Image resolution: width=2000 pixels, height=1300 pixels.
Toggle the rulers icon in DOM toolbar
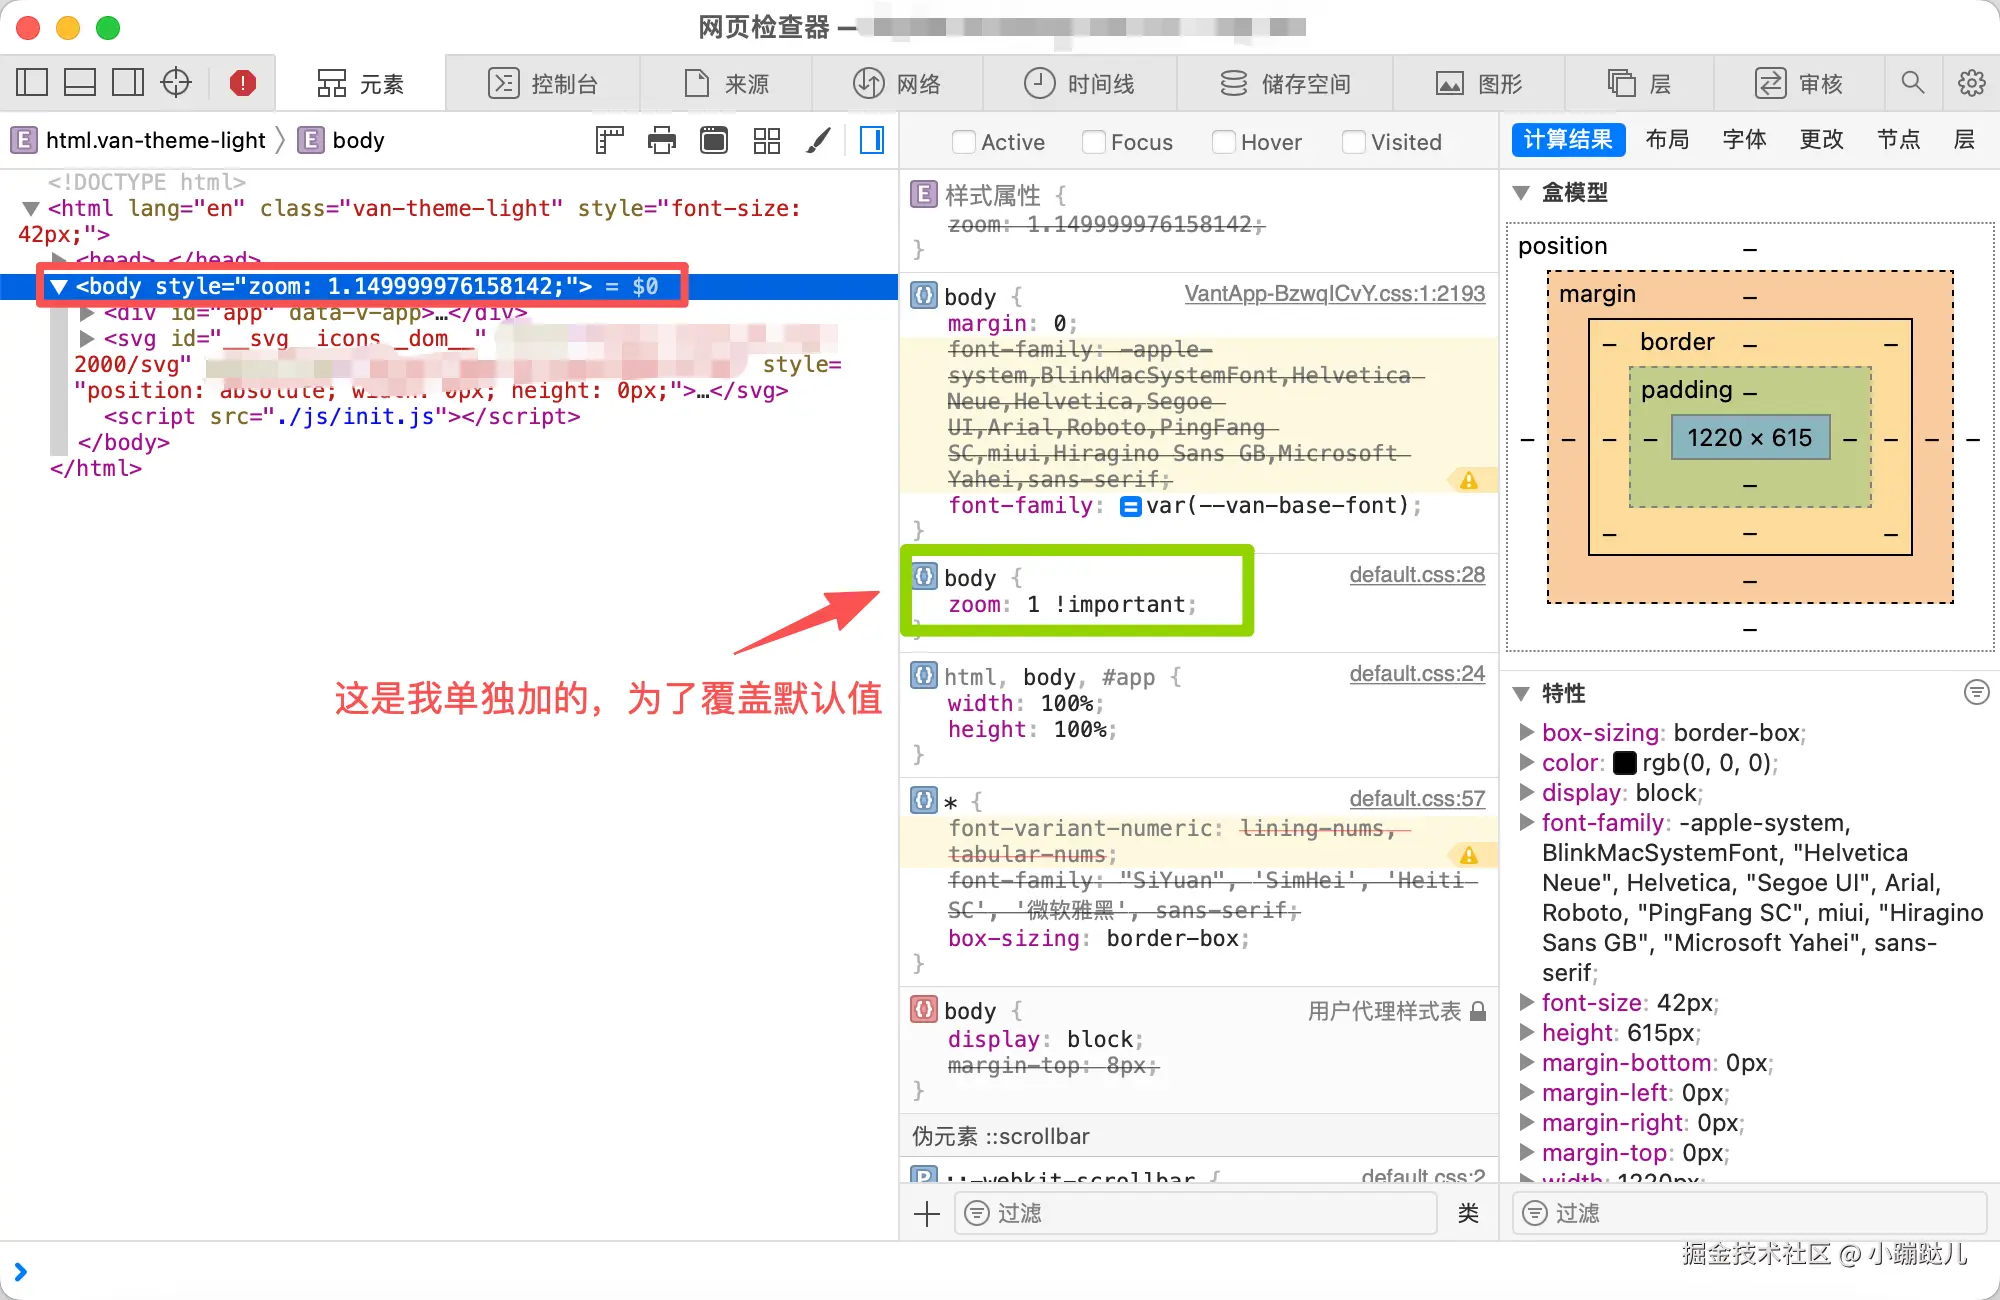[x=608, y=141]
